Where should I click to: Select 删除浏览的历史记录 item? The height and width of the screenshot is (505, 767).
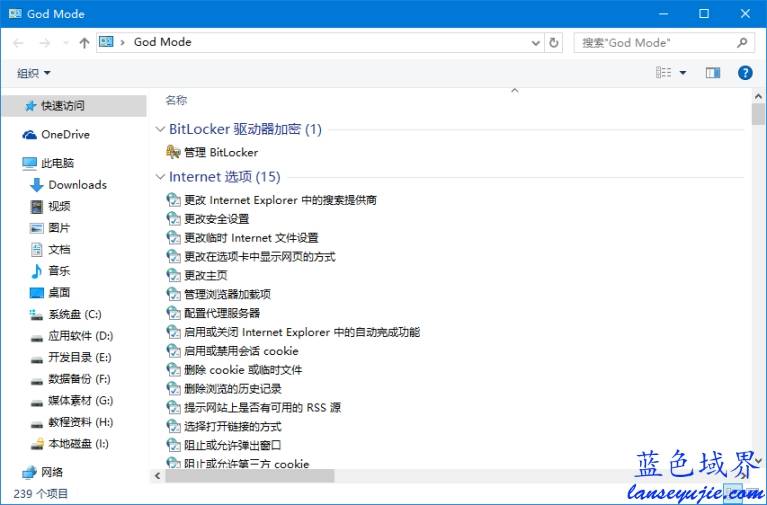pos(233,389)
